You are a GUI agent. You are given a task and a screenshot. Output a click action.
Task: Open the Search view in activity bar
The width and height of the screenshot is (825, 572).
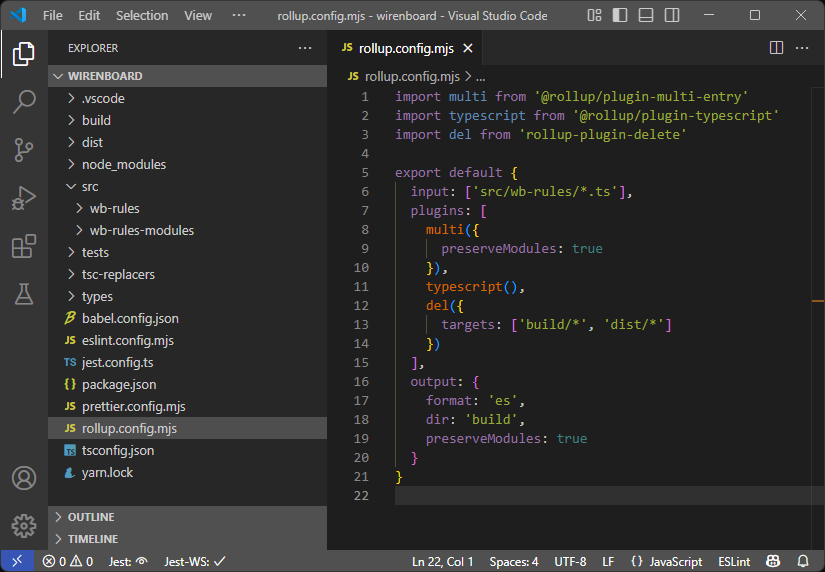pyautogui.click(x=24, y=101)
